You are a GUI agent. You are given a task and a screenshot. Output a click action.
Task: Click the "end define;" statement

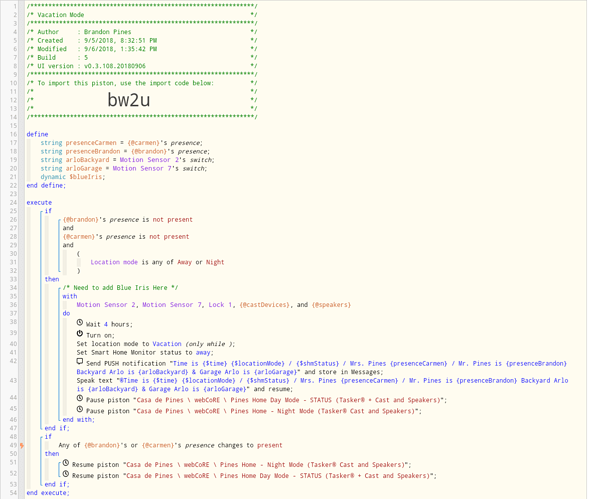pos(46,185)
